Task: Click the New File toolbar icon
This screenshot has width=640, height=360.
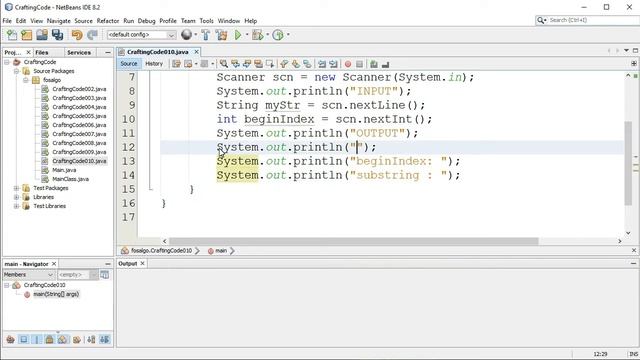Action: click(x=12, y=35)
